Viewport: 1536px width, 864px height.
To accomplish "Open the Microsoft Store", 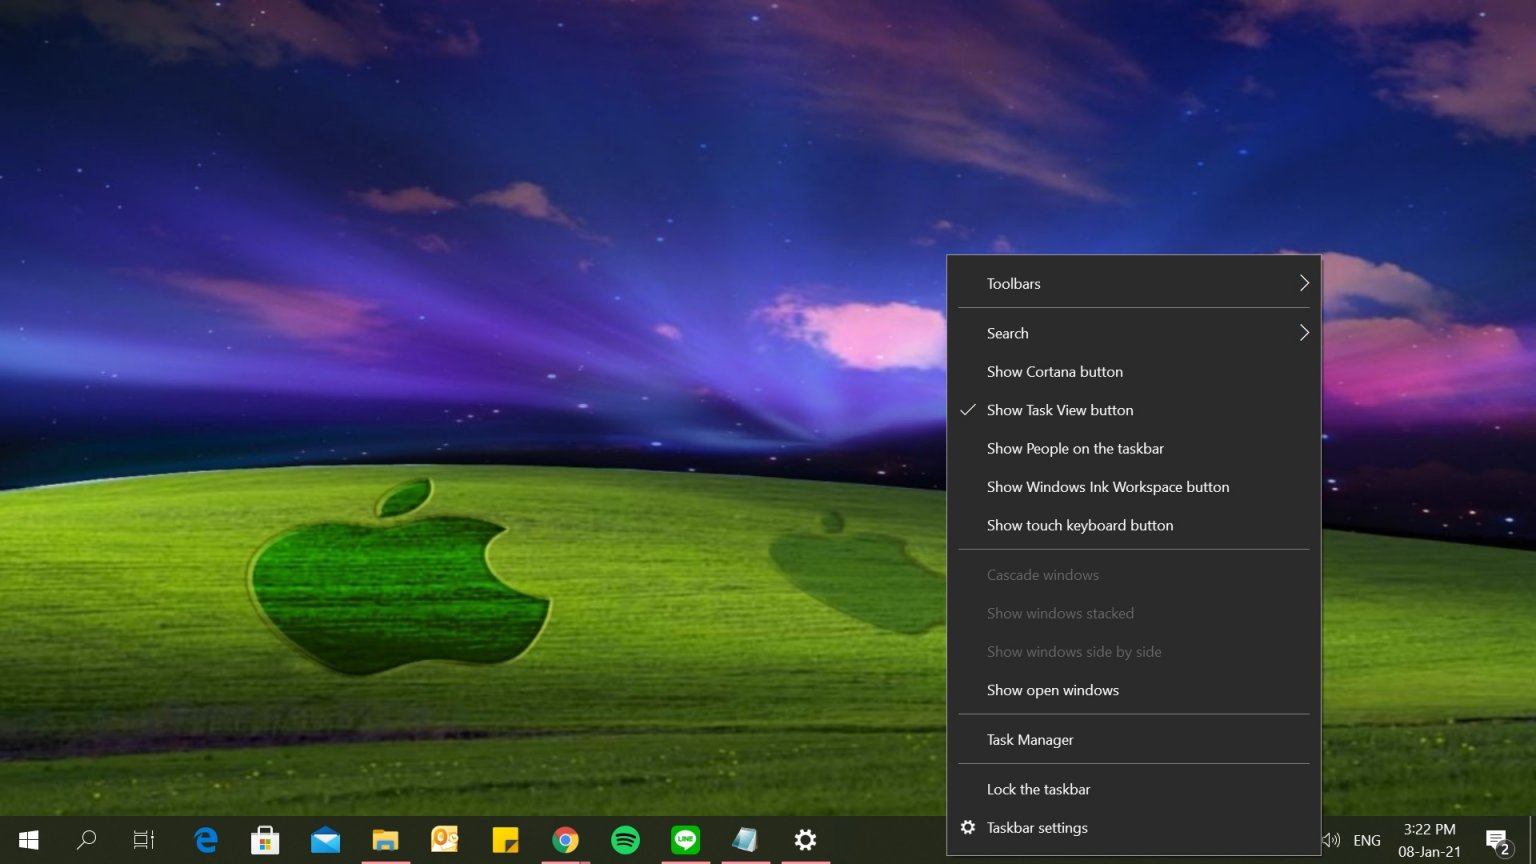I will [x=265, y=840].
